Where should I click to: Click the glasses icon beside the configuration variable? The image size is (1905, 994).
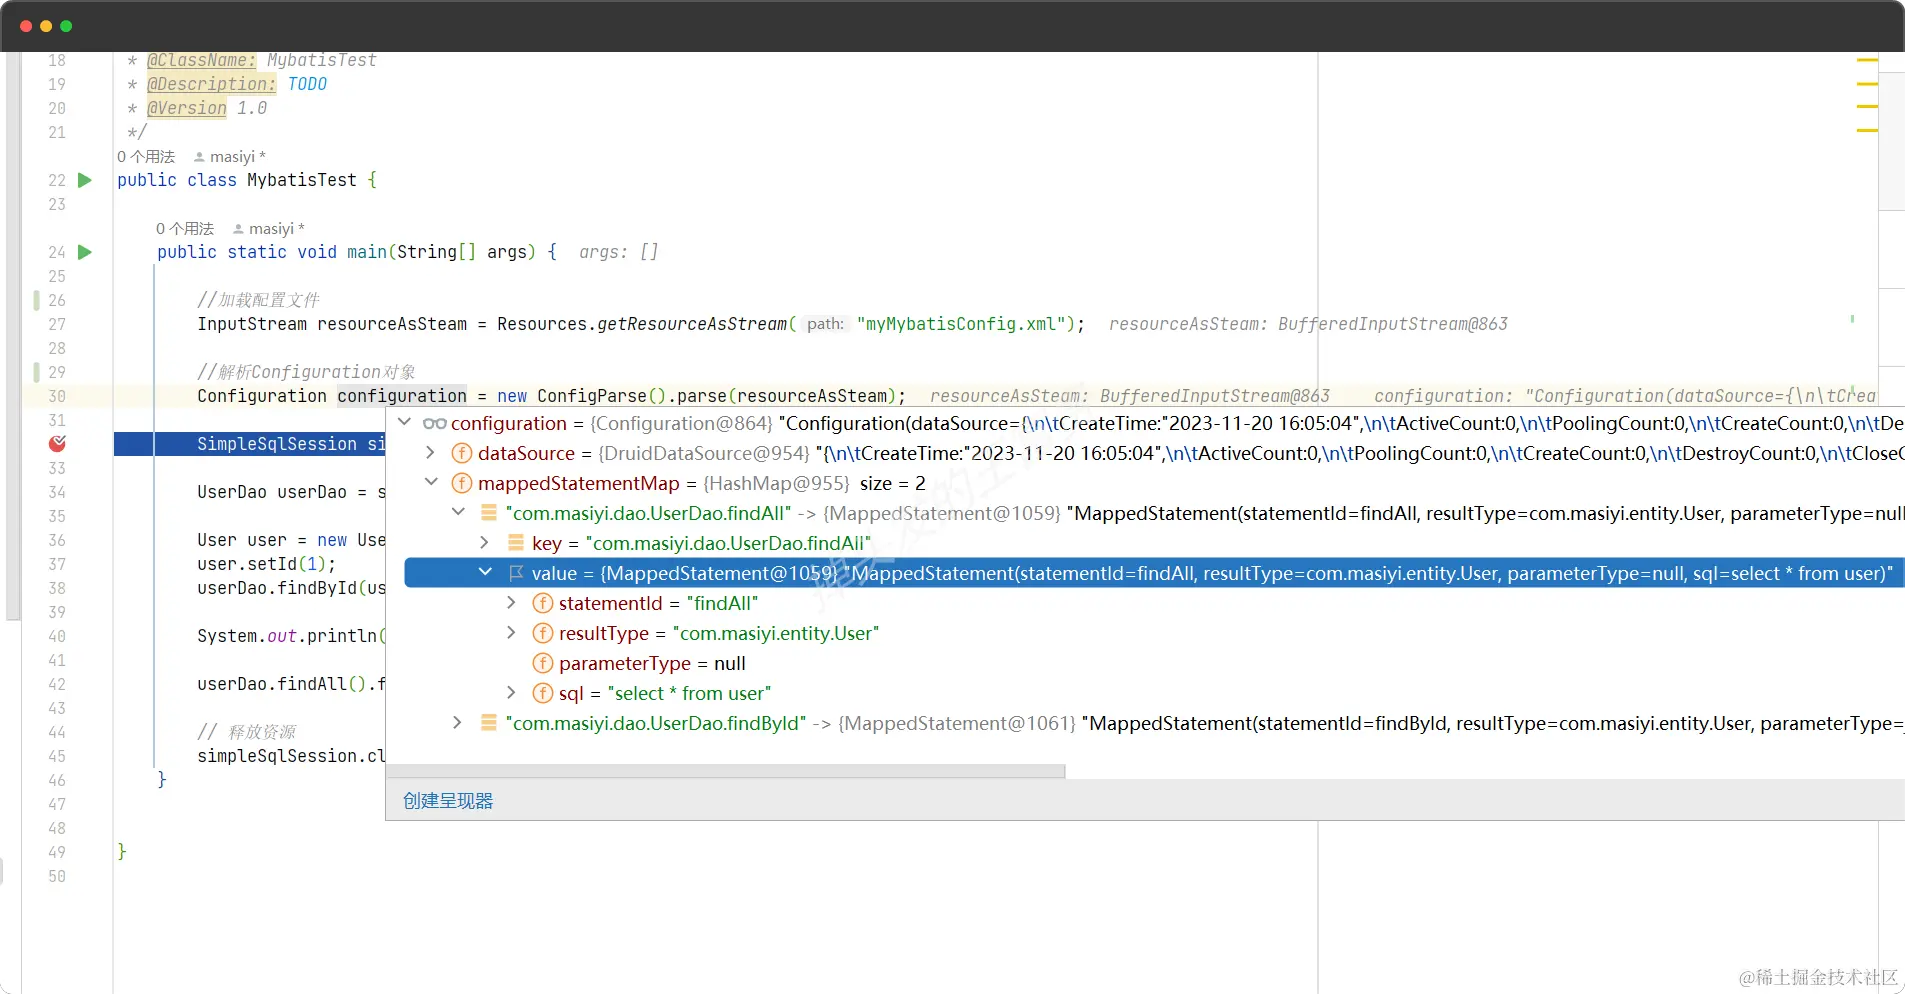pos(434,423)
